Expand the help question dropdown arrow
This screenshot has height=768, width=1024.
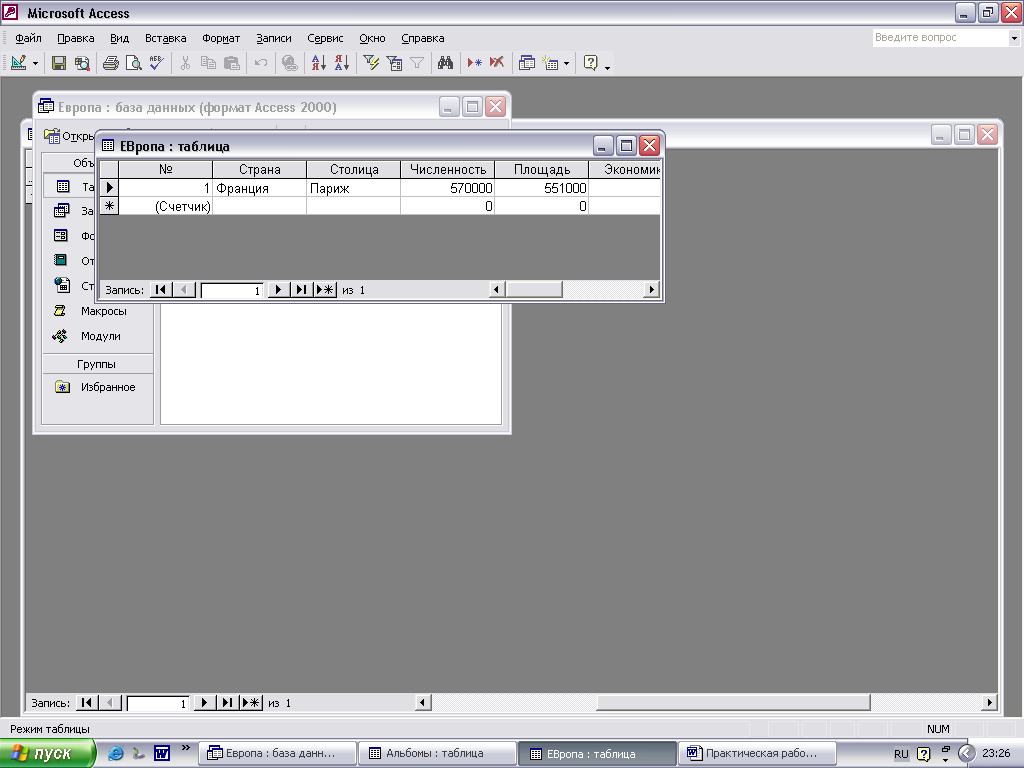[x=1014, y=38]
